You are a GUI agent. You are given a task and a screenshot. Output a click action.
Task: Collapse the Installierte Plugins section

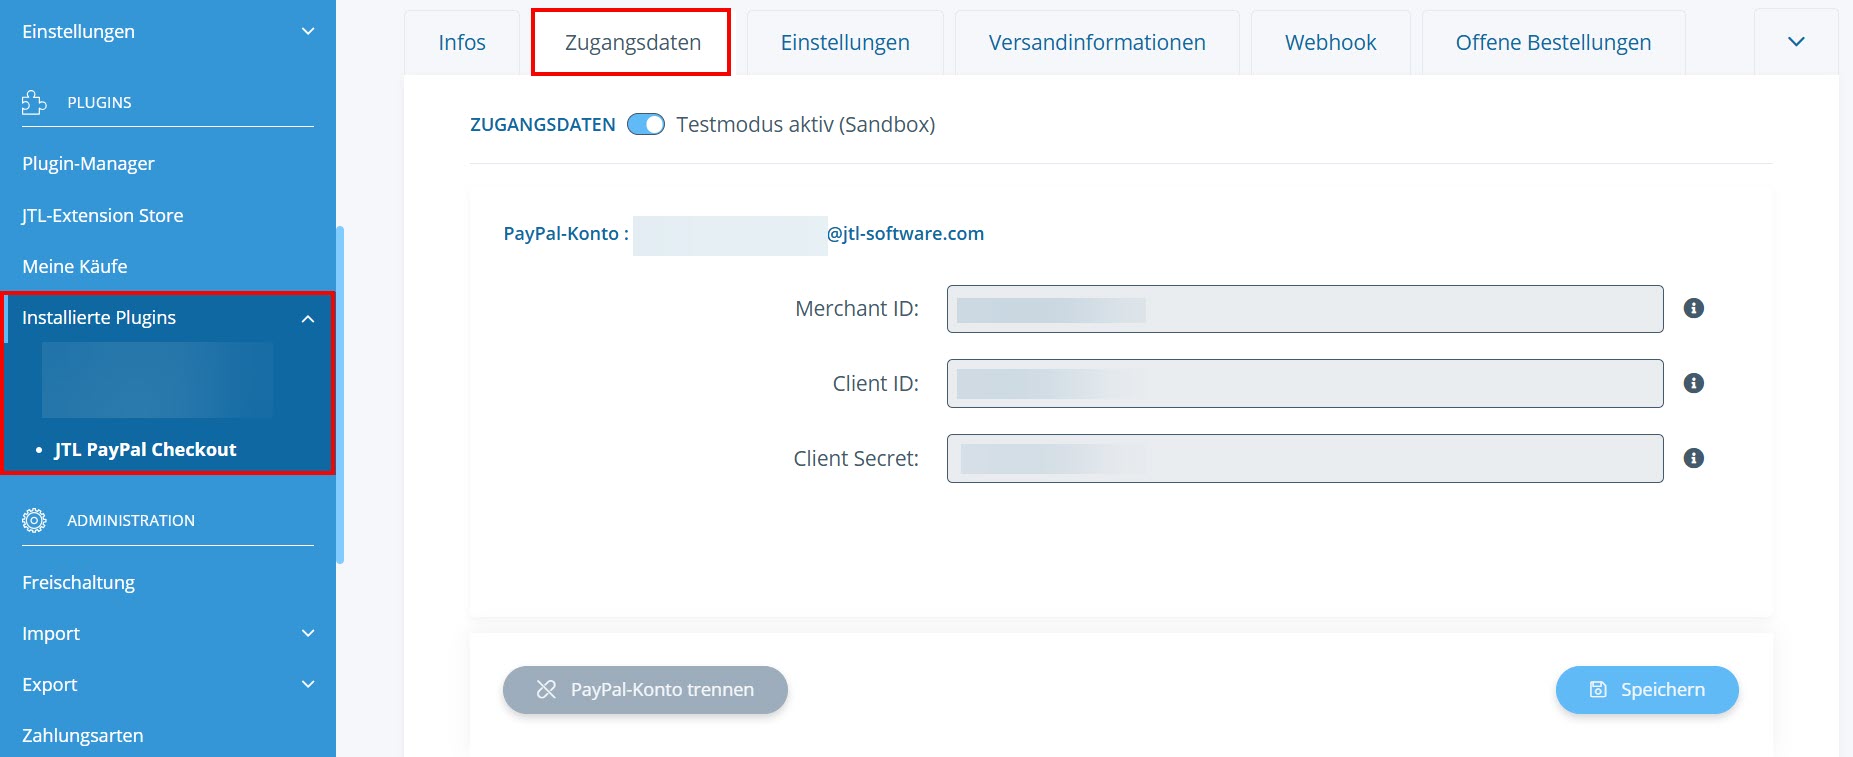pos(308,318)
